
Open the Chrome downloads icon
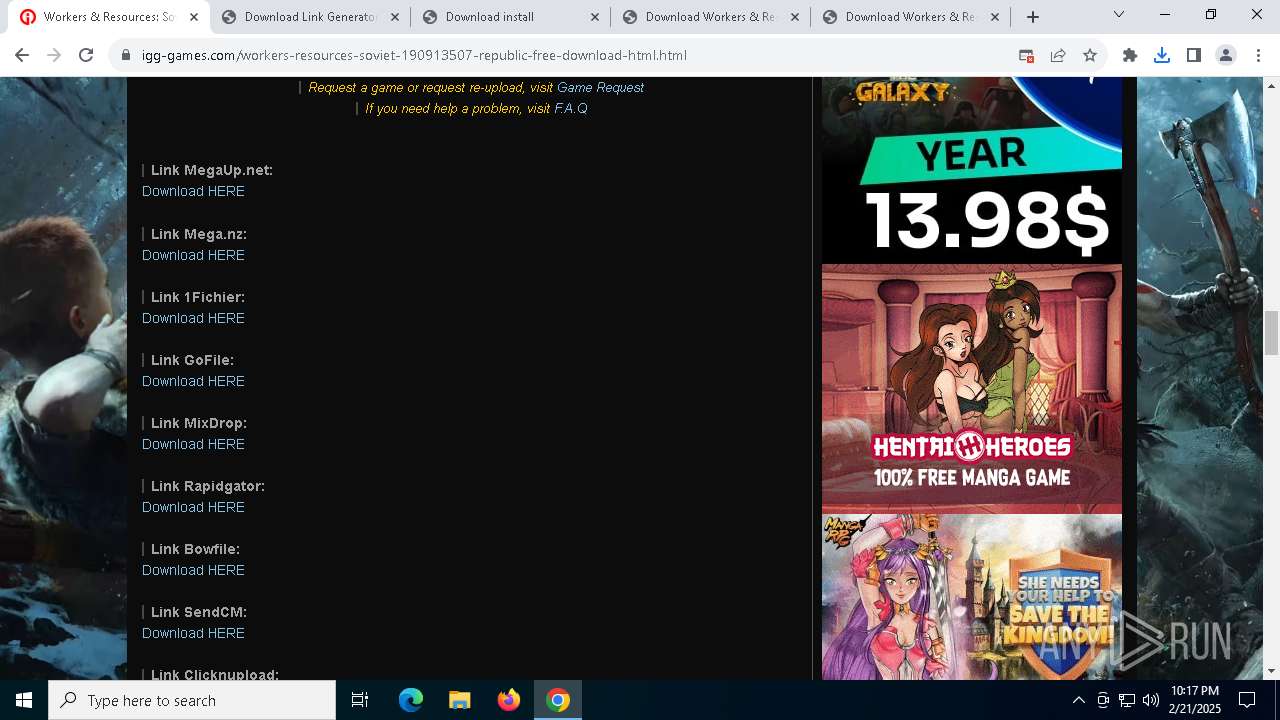point(1162,55)
